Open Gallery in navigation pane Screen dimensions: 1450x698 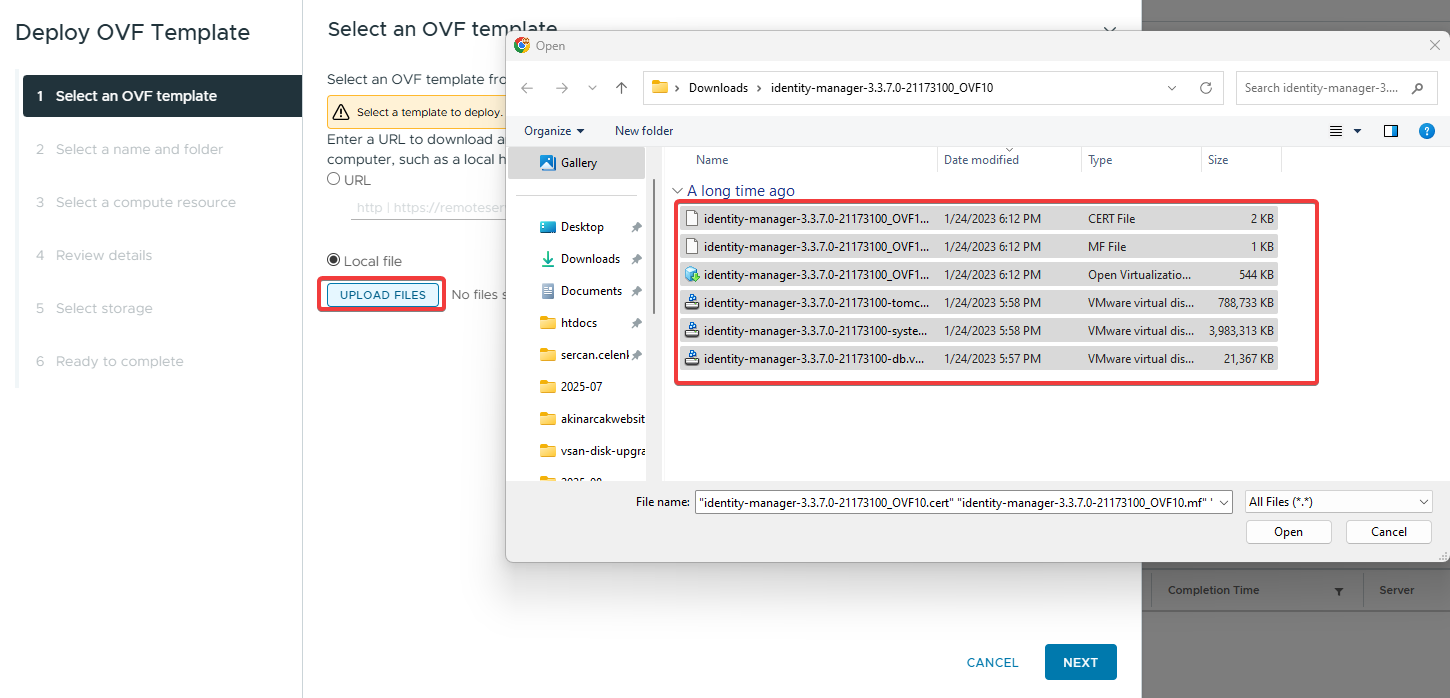[577, 163]
